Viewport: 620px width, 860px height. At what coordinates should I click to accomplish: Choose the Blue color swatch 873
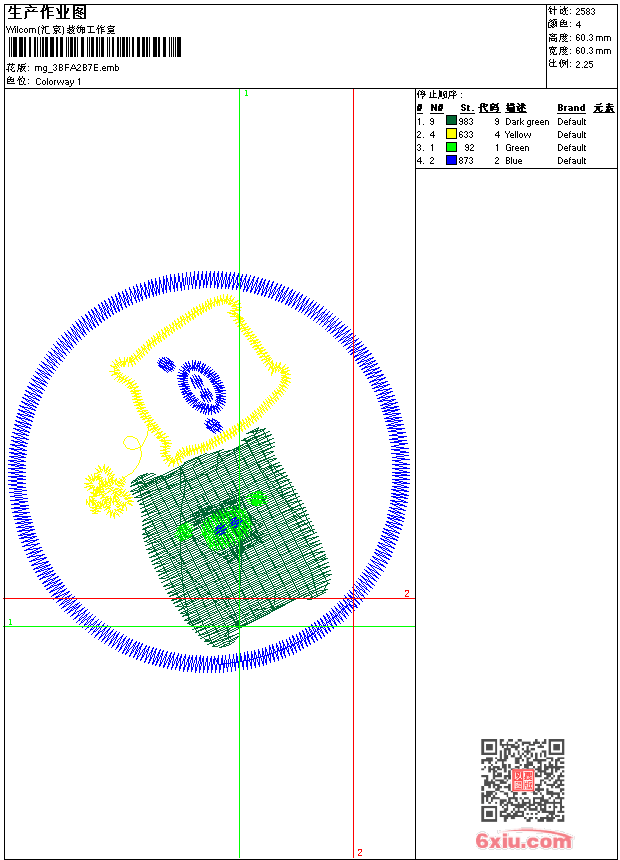point(451,160)
